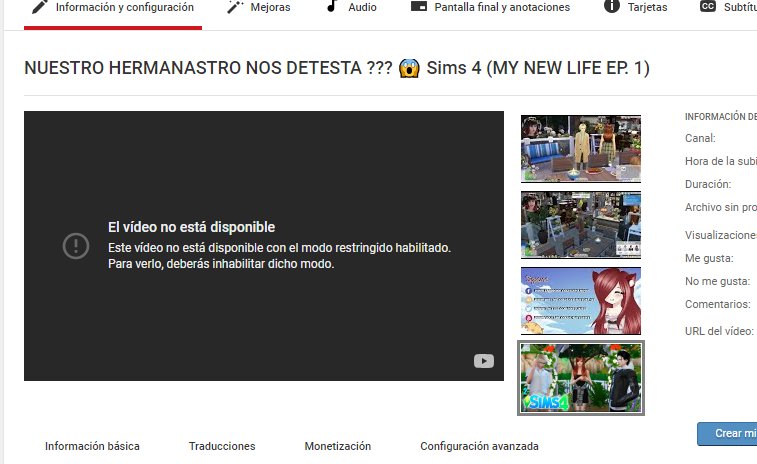
Task: Open the Información y configuración tab
Action: click(x=113, y=7)
